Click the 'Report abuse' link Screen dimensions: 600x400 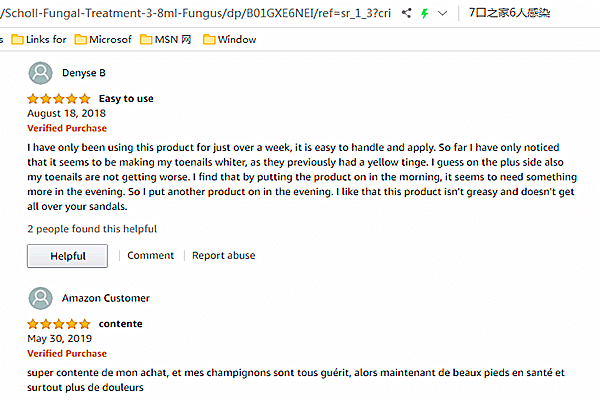pyautogui.click(x=223, y=256)
